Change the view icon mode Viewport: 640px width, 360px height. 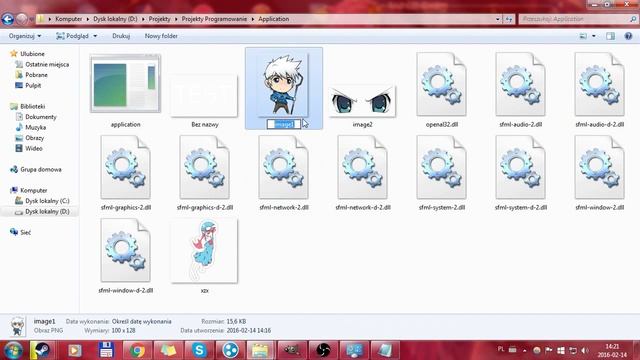(x=583, y=36)
